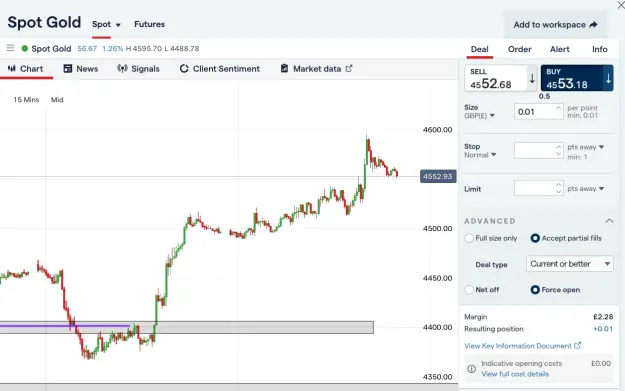Click Add to workspace button

(555, 25)
